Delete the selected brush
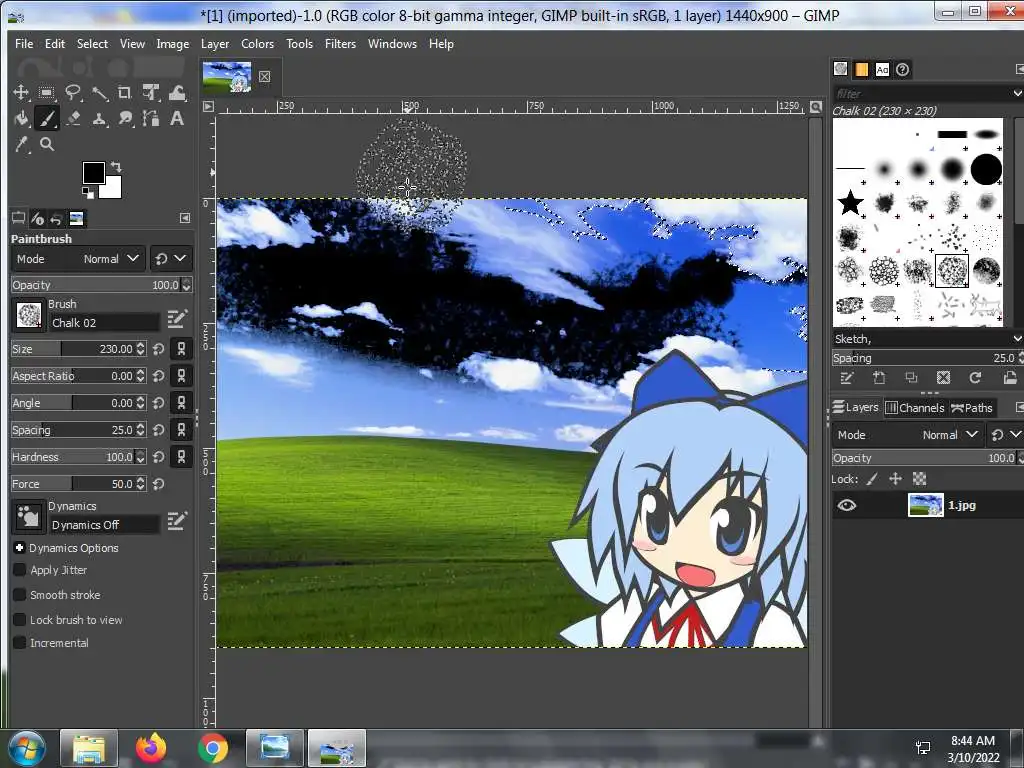The image size is (1024, 768). 943,378
